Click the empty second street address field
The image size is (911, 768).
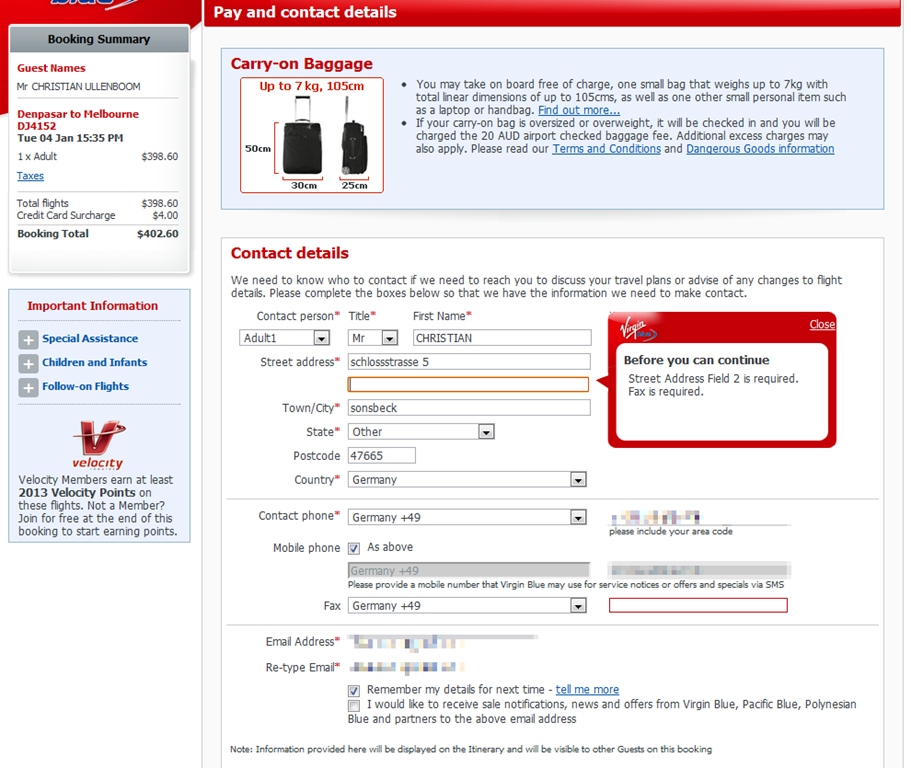(x=468, y=385)
